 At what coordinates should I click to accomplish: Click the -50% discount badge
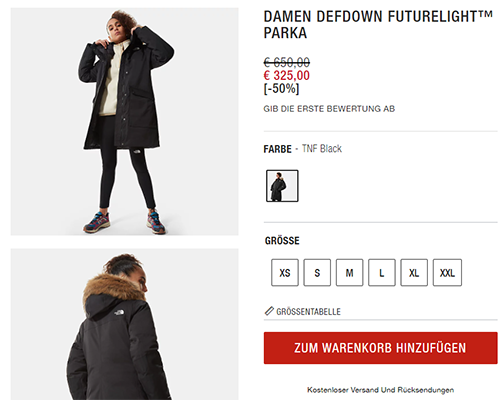pos(281,89)
